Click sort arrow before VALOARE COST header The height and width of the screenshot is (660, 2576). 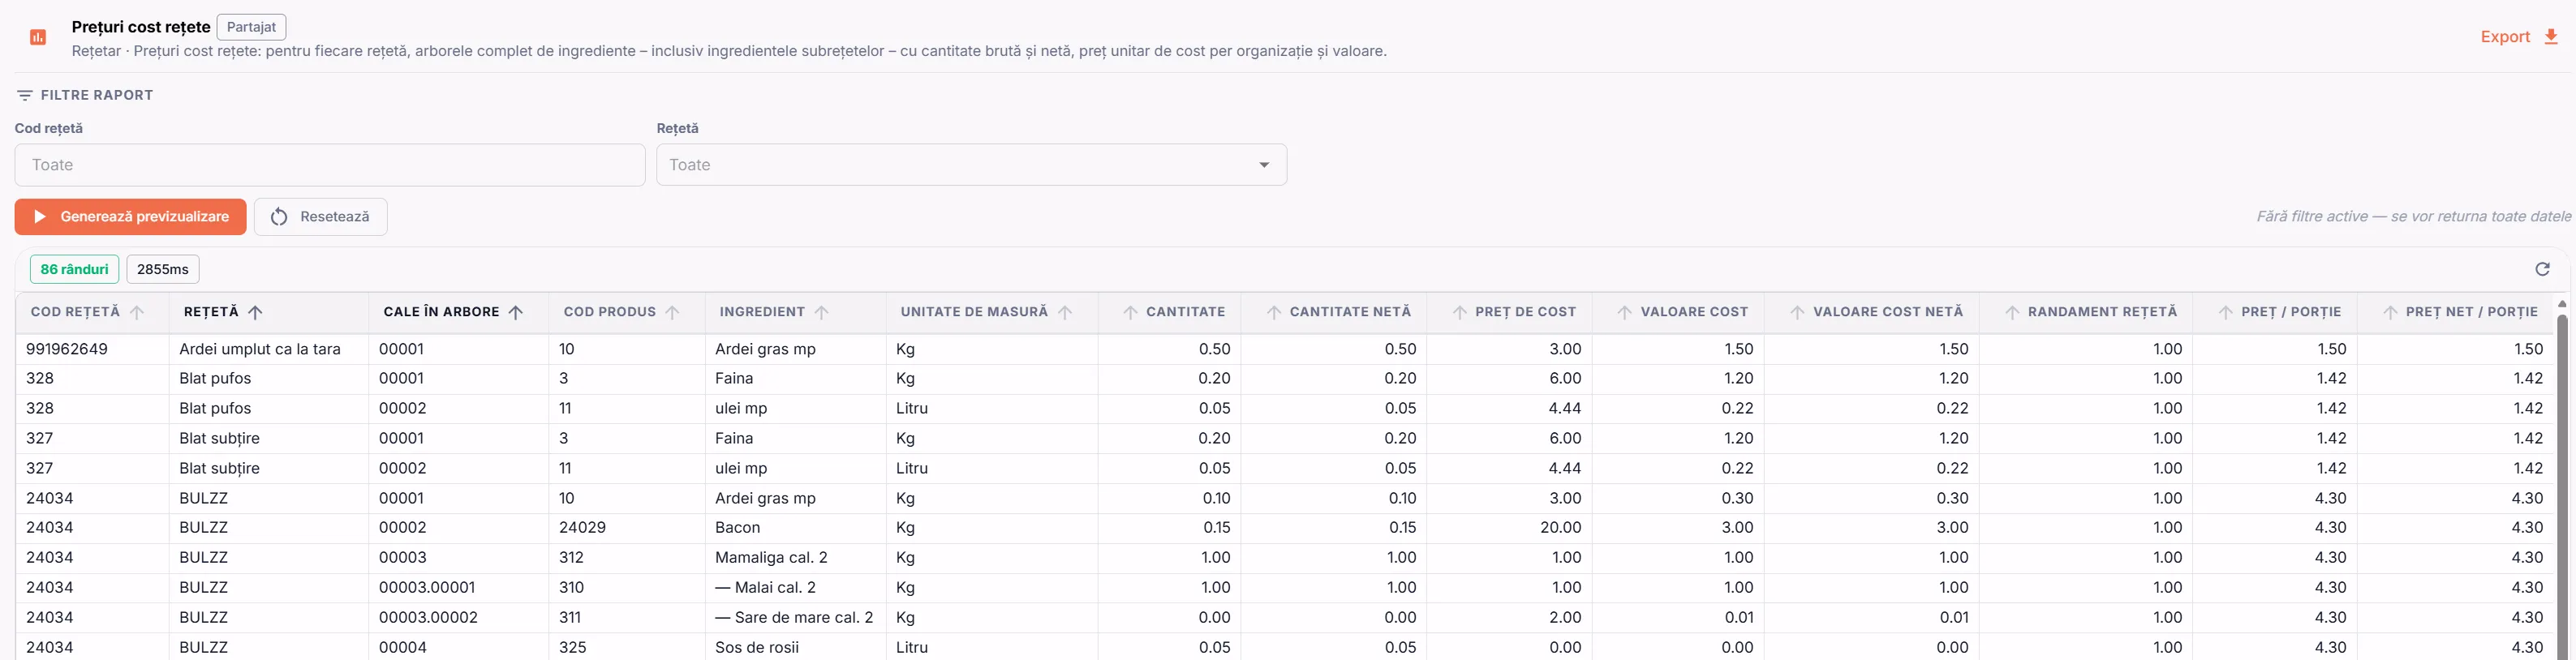(1625, 312)
